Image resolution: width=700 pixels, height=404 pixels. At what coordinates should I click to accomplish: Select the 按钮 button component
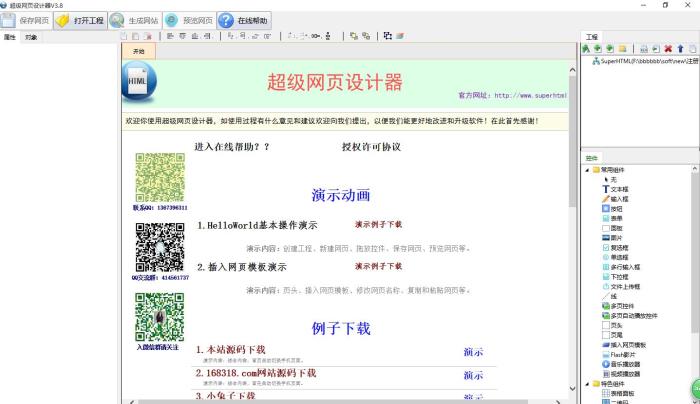pos(612,208)
